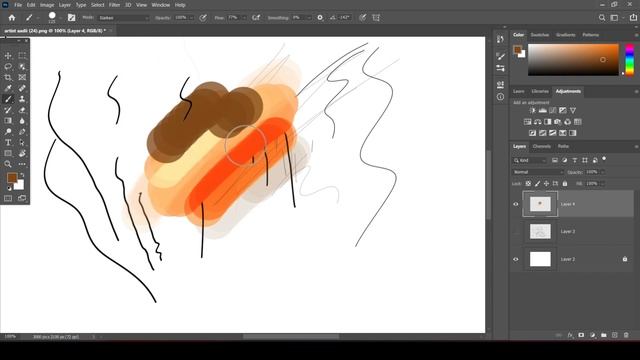Show the hidden Layer 3 visibility box
Viewport: 640px width, 360px height.
(x=516, y=231)
